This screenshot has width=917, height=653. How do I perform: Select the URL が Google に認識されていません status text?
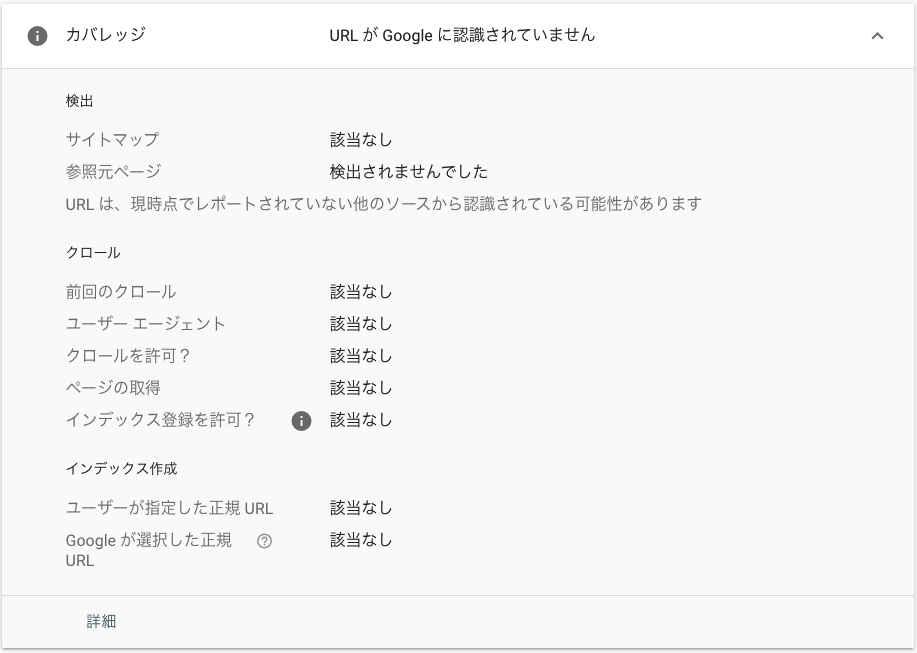(x=462, y=35)
